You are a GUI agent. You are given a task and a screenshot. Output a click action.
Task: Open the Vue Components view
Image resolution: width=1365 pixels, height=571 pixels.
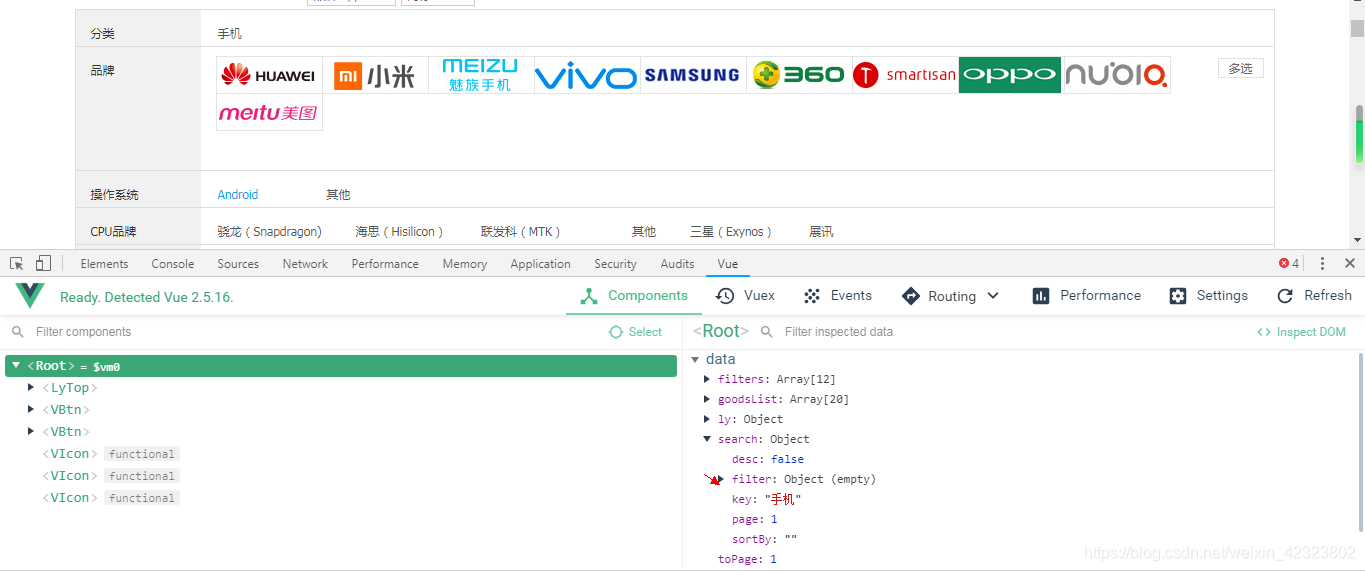tap(634, 296)
